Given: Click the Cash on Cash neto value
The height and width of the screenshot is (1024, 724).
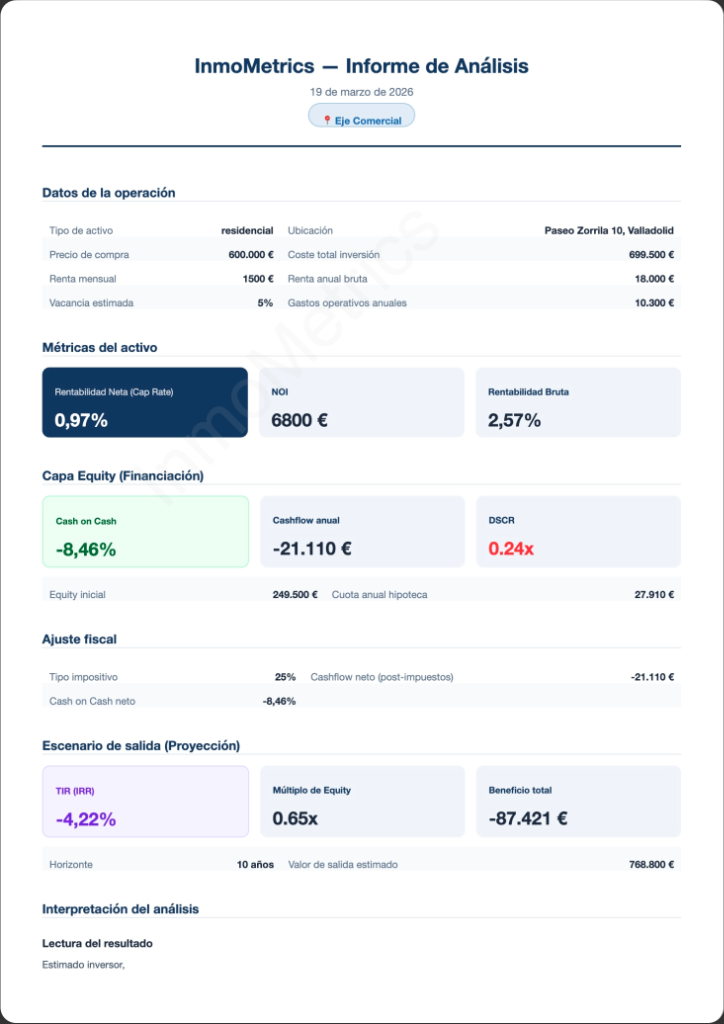Looking at the screenshot, I should tap(279, 701).
